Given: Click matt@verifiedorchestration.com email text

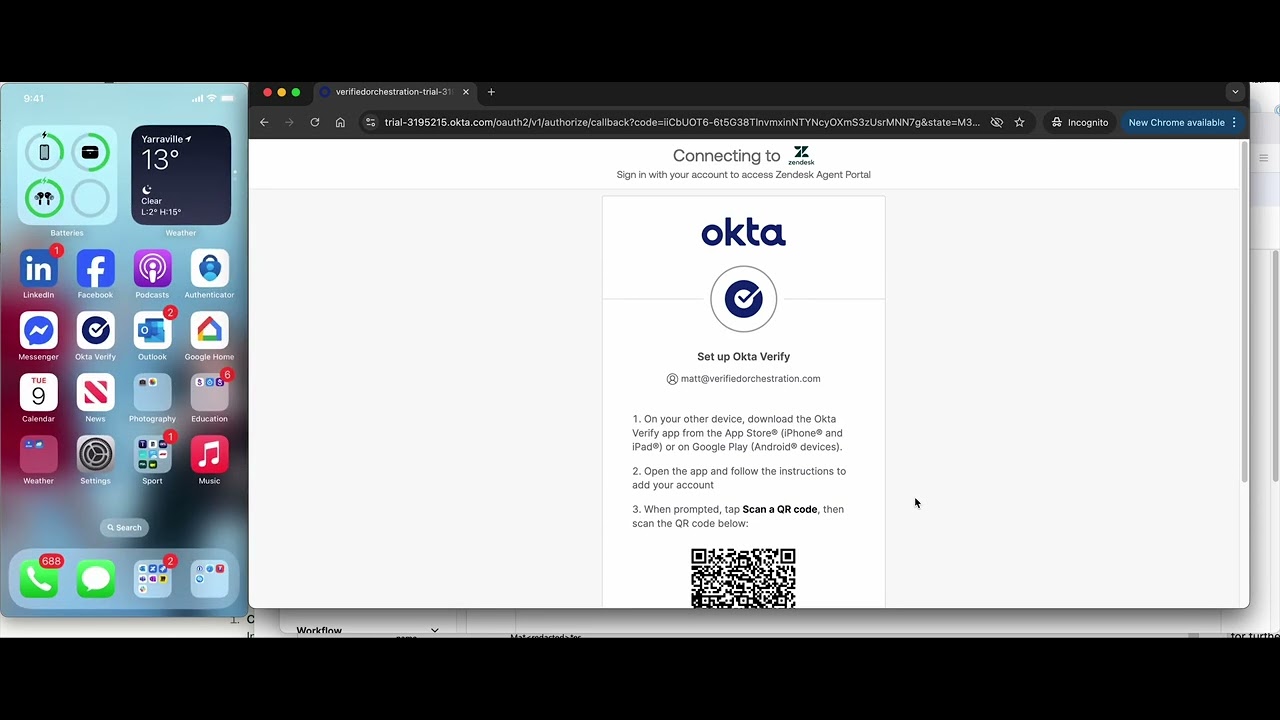Looking at the screenshot, I should [750, 379].
